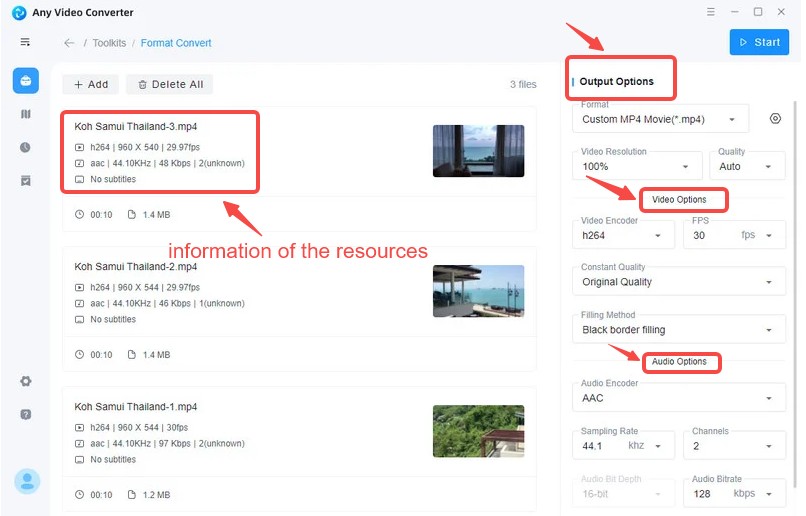Open the completed tasks sidebar icon

tap(26, 180)
